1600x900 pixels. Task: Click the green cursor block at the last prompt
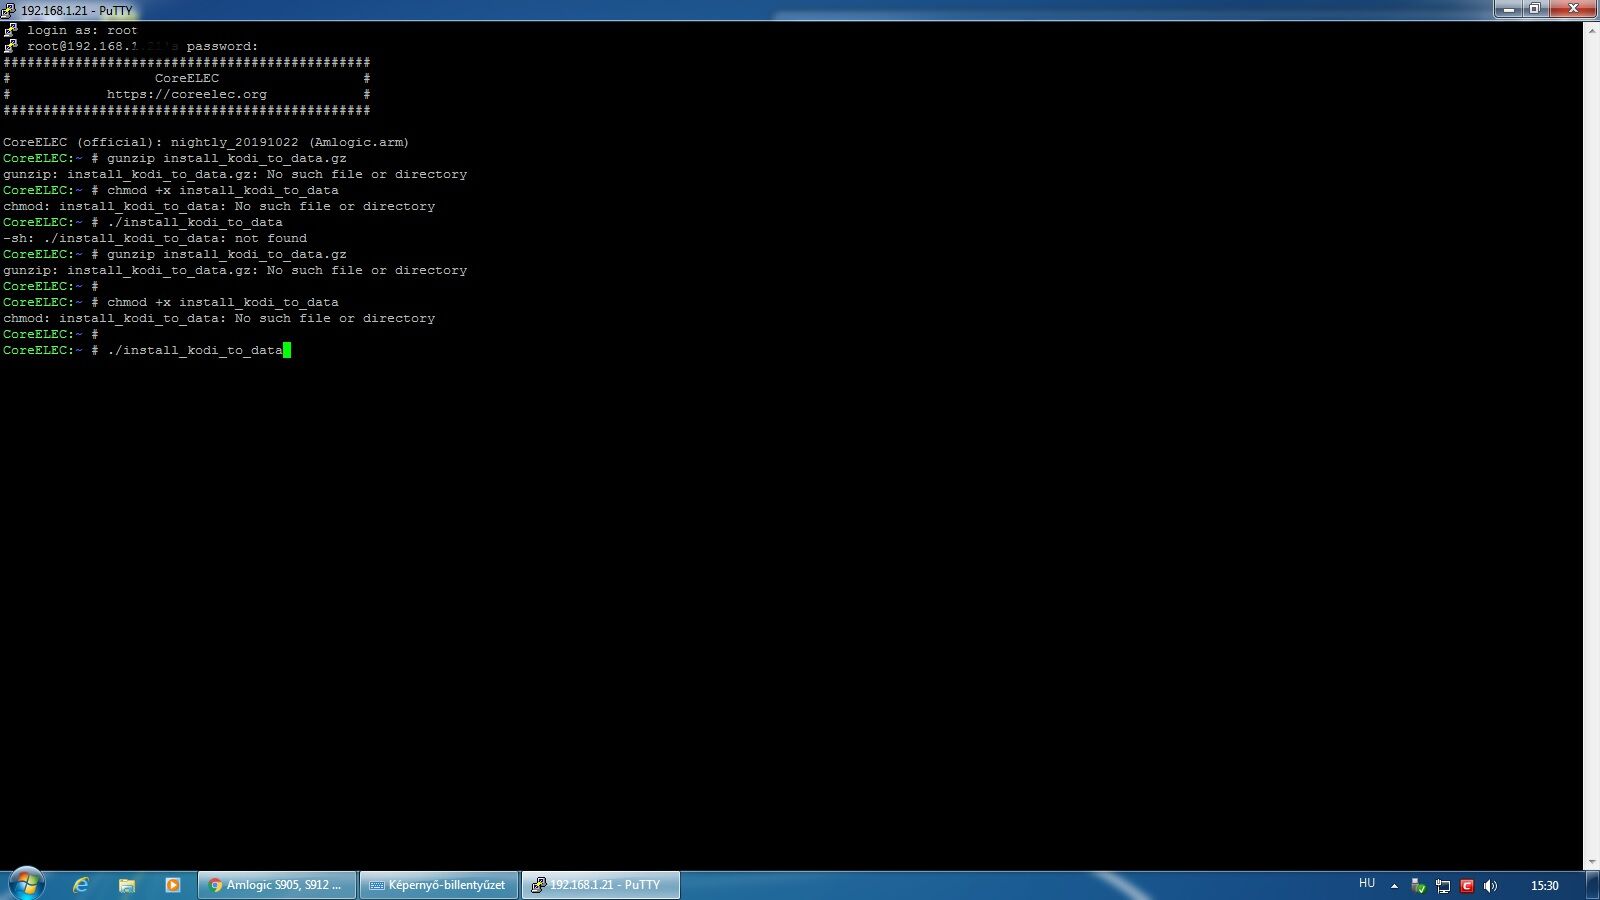tap(287, 350)
